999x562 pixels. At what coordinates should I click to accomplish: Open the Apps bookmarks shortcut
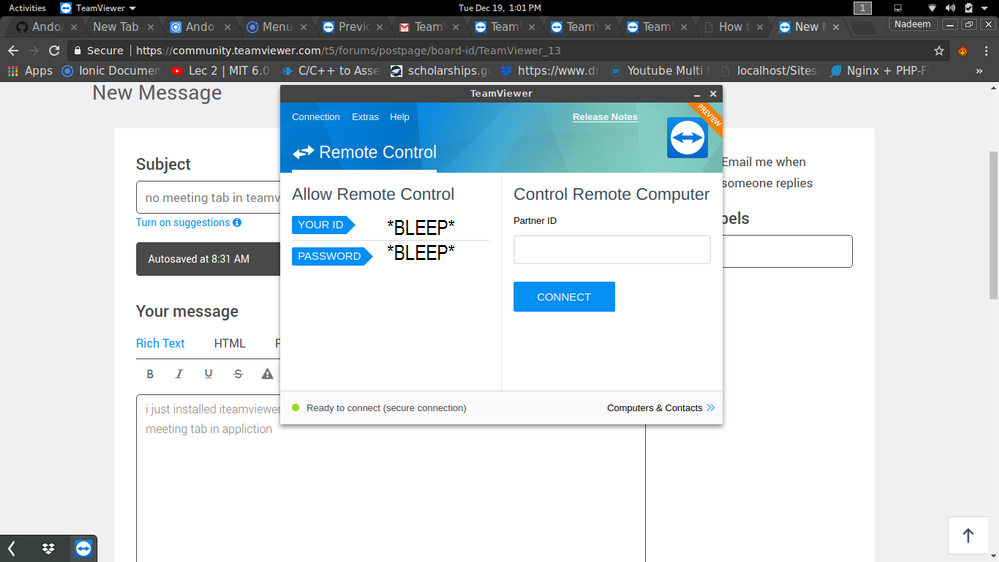click(x=30, y=71)
